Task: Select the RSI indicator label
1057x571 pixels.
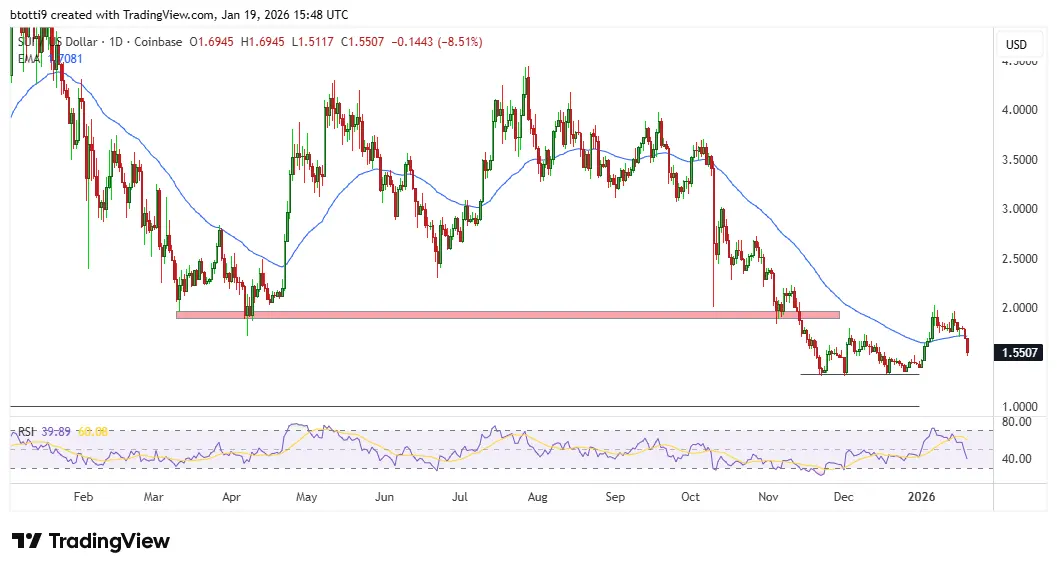Action: pyautogui.click(x=26, y=432)
